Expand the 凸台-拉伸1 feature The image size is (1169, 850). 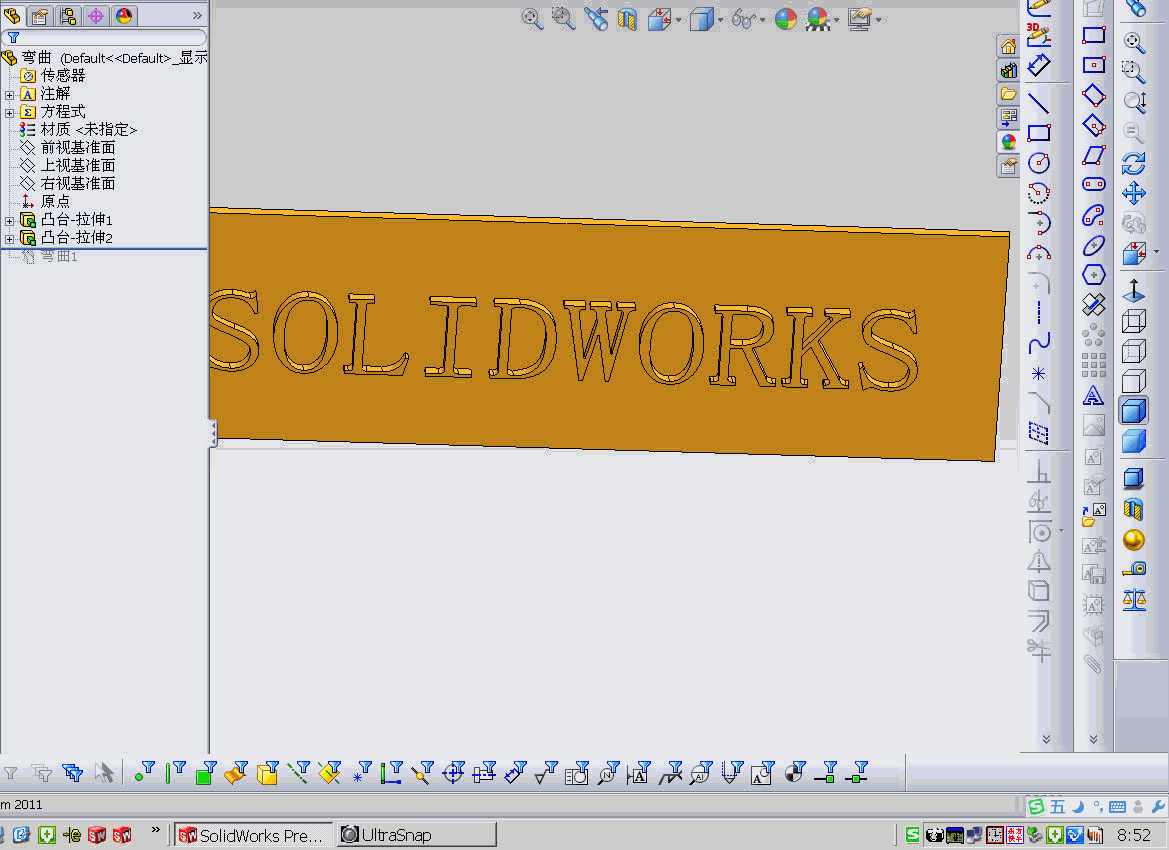tap(10, 221)
